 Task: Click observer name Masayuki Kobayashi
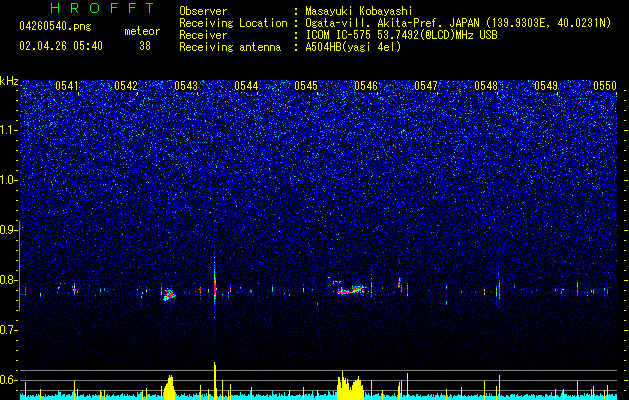point(358,11)
